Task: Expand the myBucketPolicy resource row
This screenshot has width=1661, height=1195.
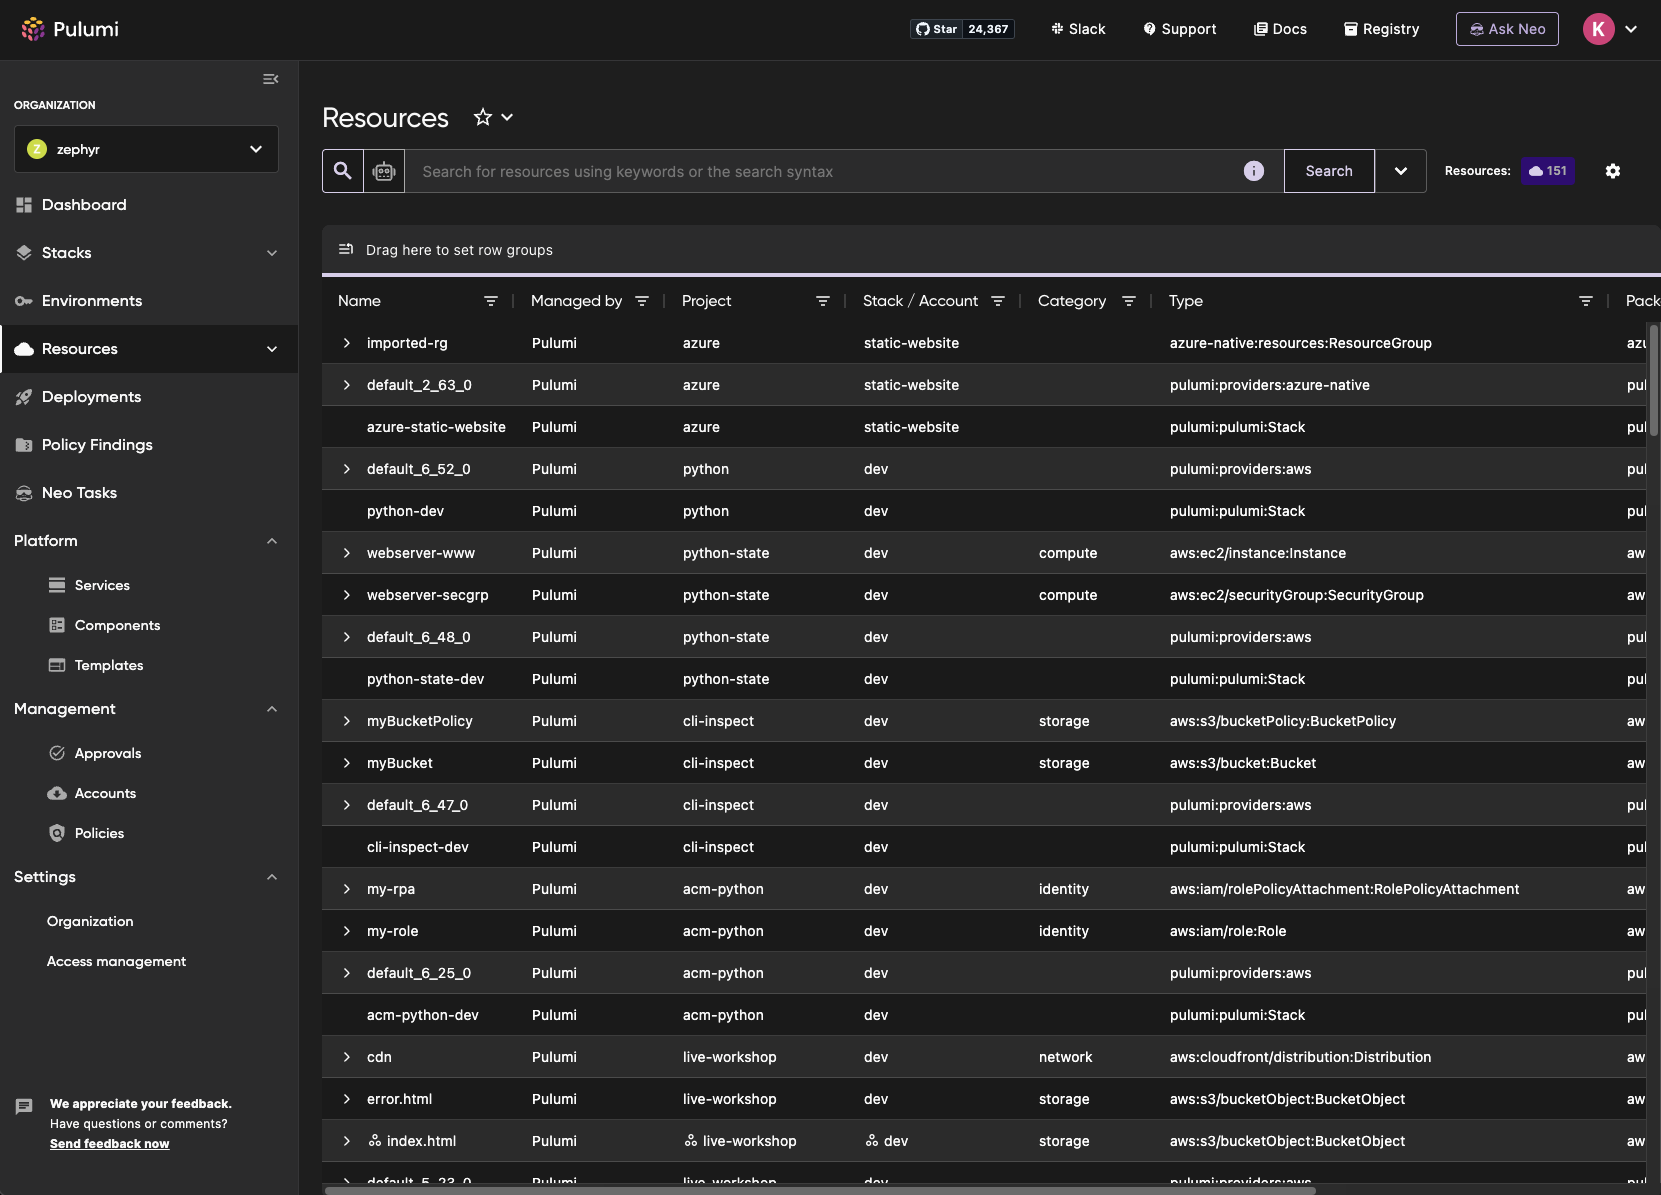Action: pyautogui.click(x=346, y=721)
